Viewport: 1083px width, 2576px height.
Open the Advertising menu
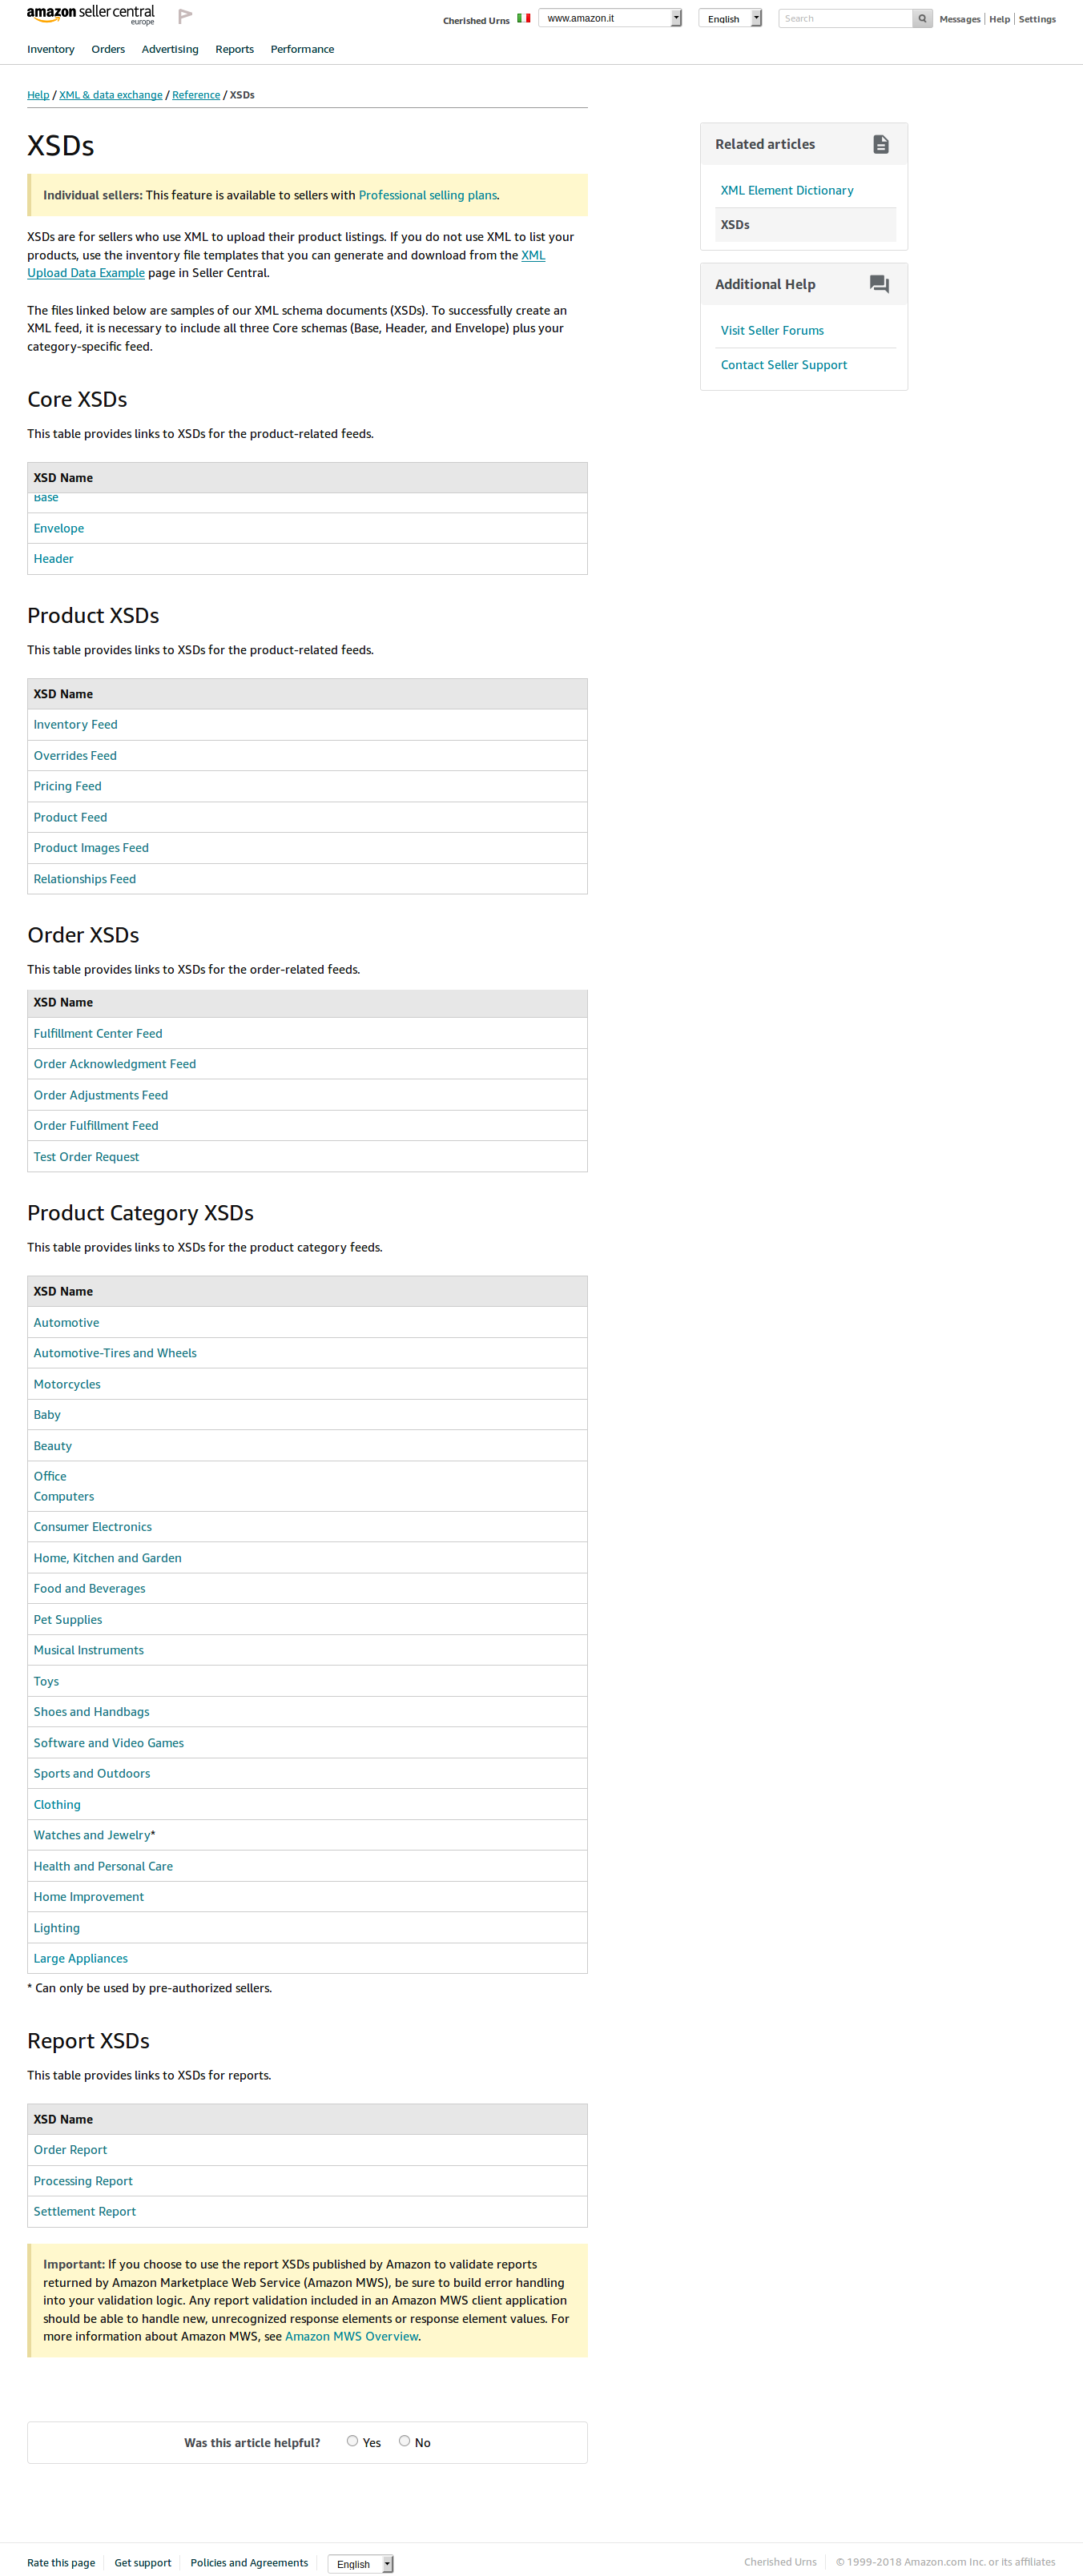click(170, 49)
